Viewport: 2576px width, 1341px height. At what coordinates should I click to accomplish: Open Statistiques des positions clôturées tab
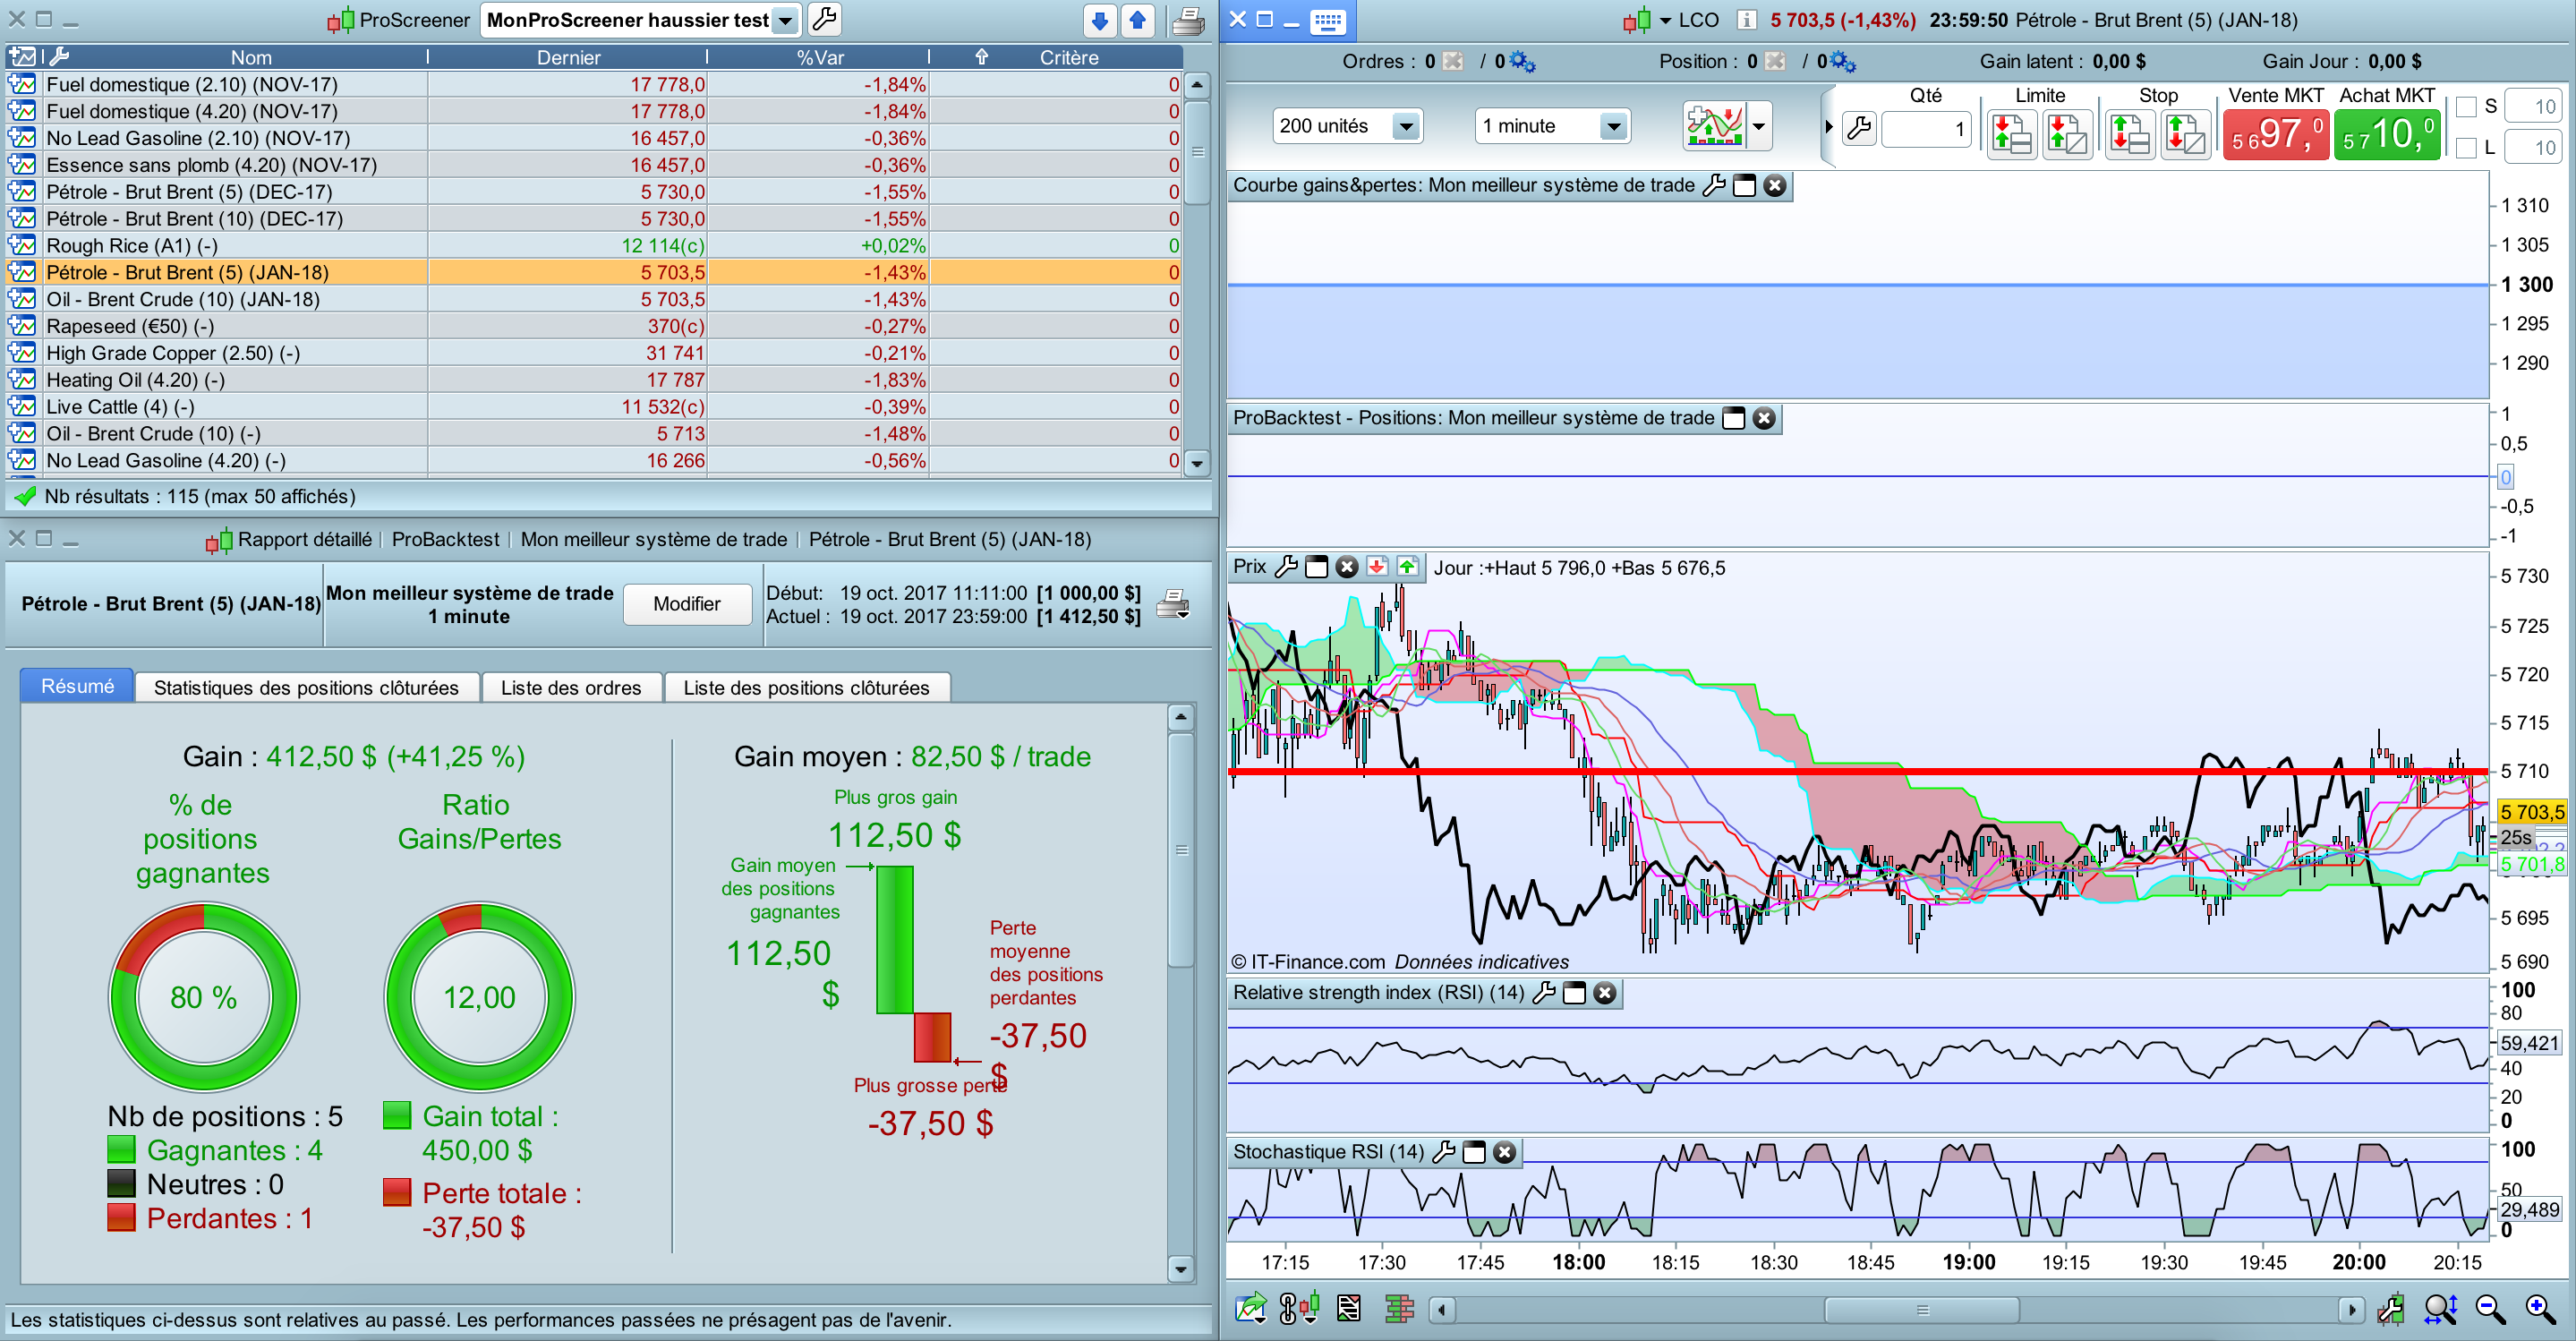pos(306,688)
